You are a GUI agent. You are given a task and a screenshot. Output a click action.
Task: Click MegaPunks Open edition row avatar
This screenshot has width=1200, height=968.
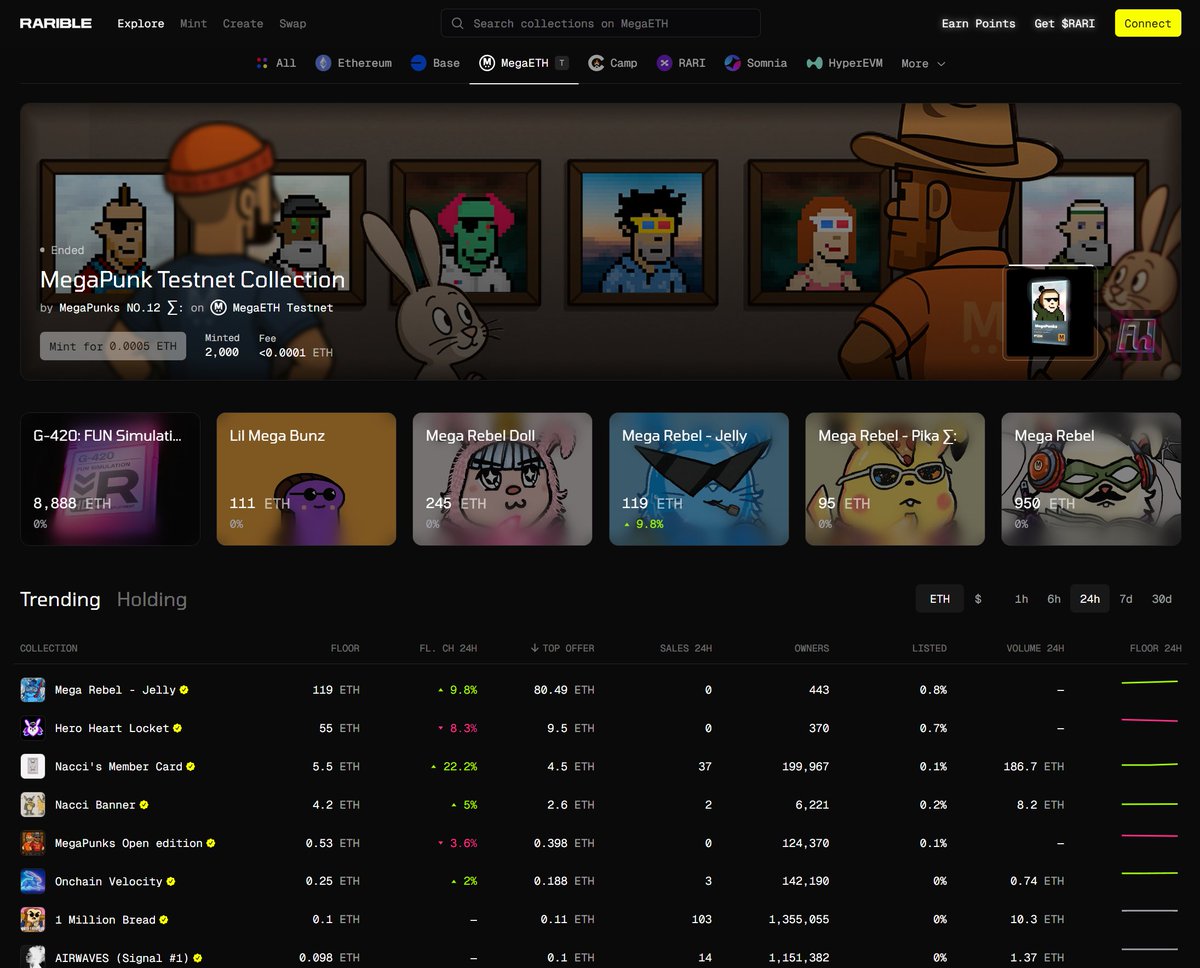click(x=33, y=843)
